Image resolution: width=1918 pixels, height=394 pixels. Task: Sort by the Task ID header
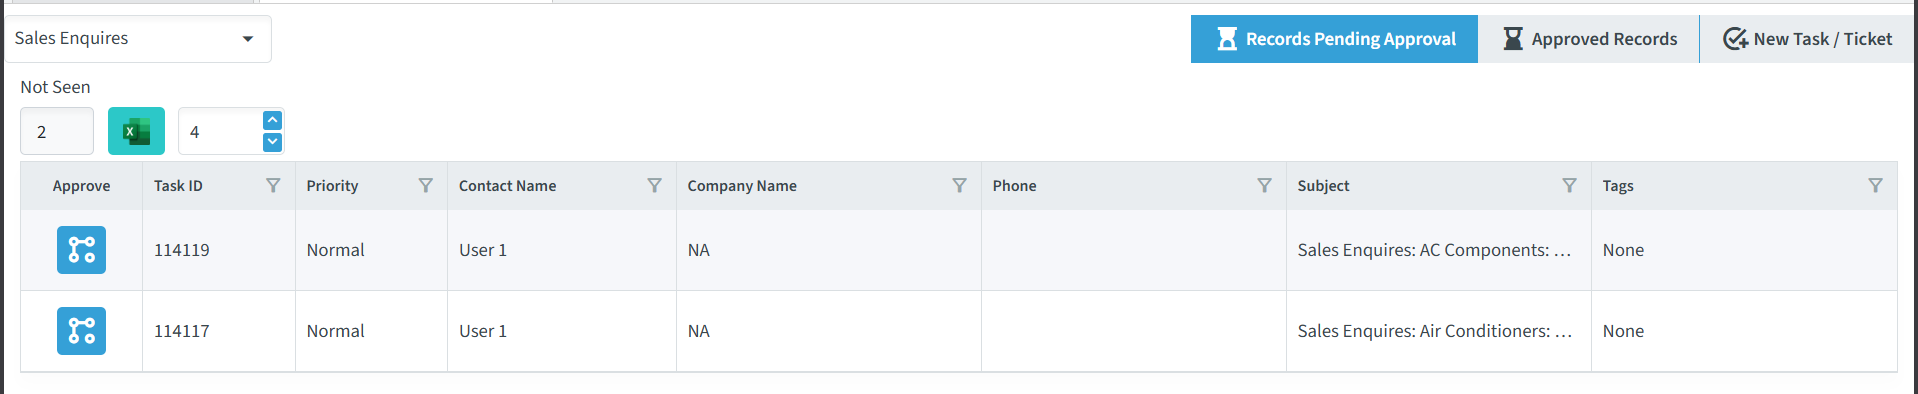(x=178, y=186)
